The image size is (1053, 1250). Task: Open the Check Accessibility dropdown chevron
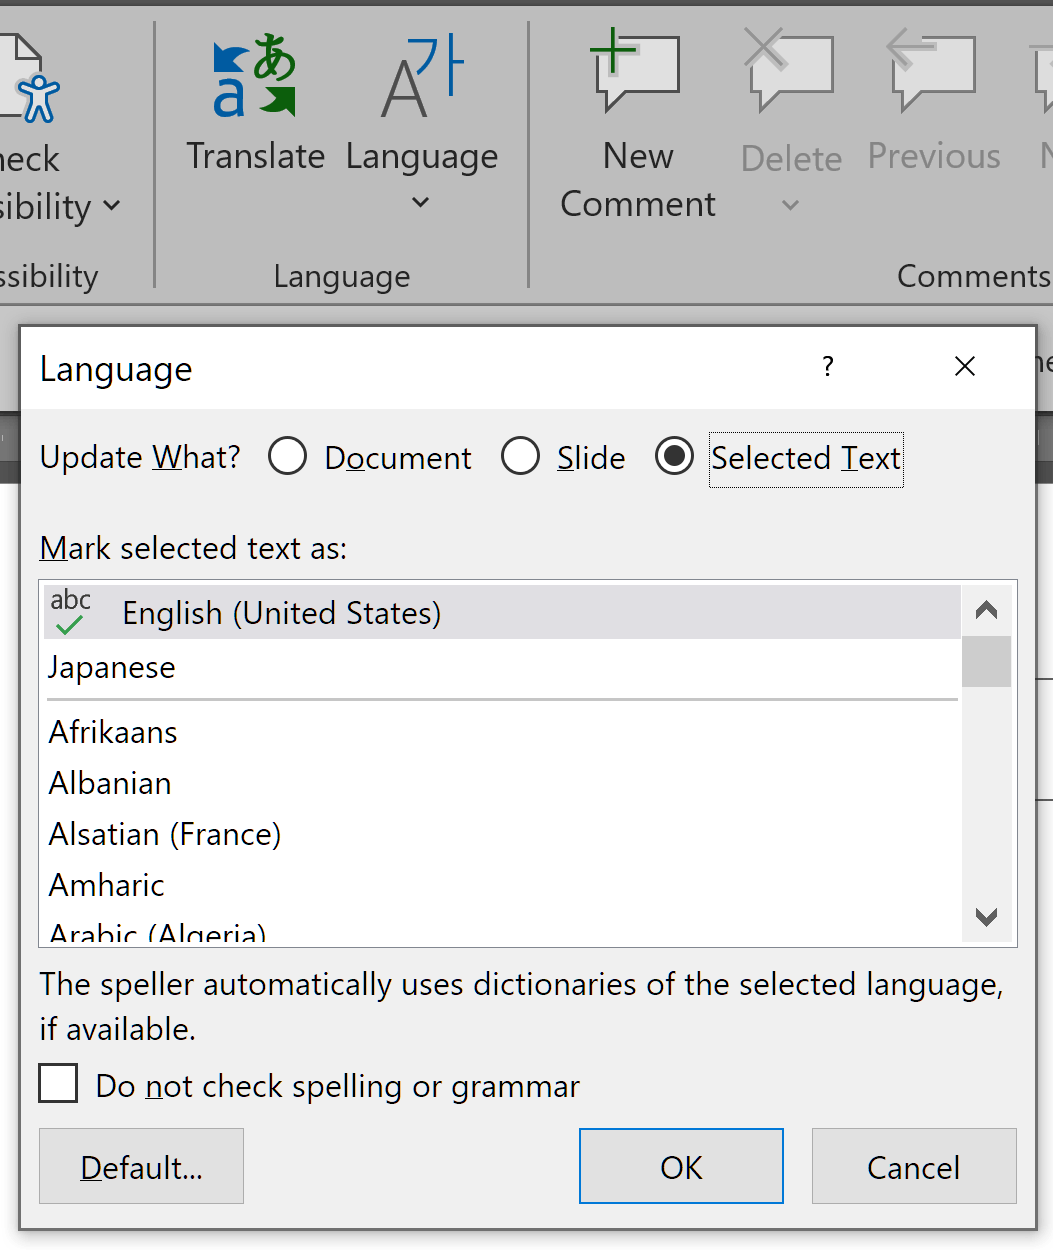coord(112,207)
